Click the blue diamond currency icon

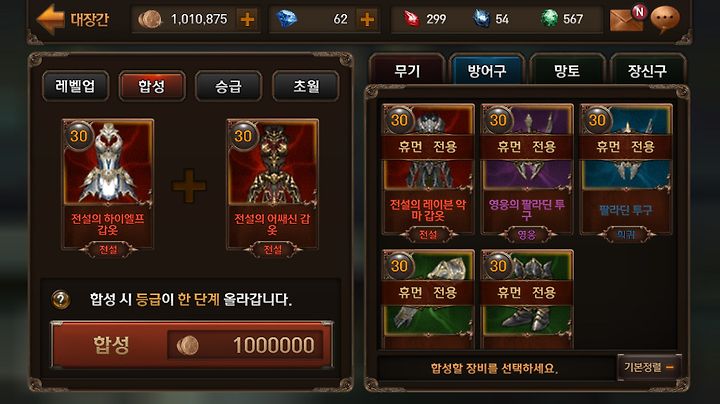click(287, 19)
